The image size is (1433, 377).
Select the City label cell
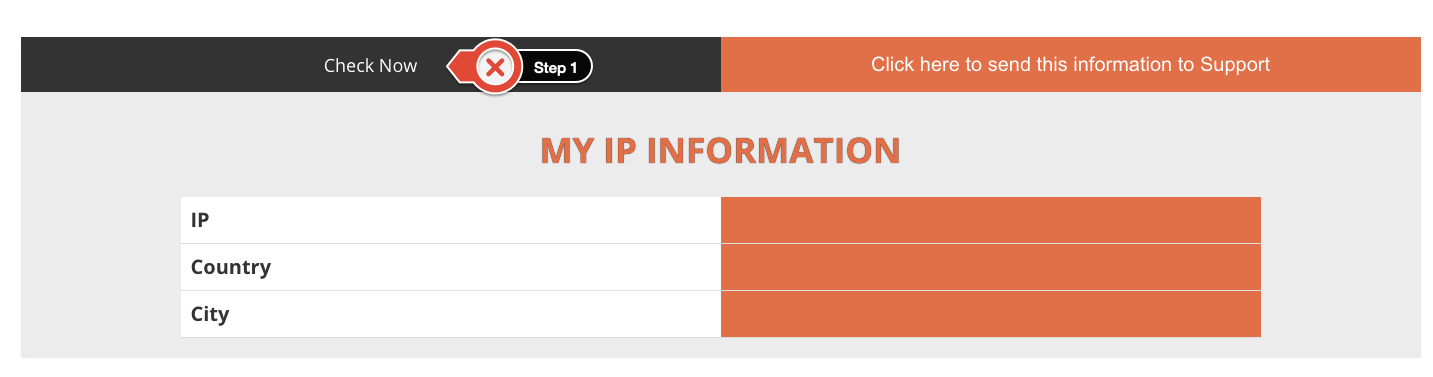pyautogui.click(x=451, y=314)
